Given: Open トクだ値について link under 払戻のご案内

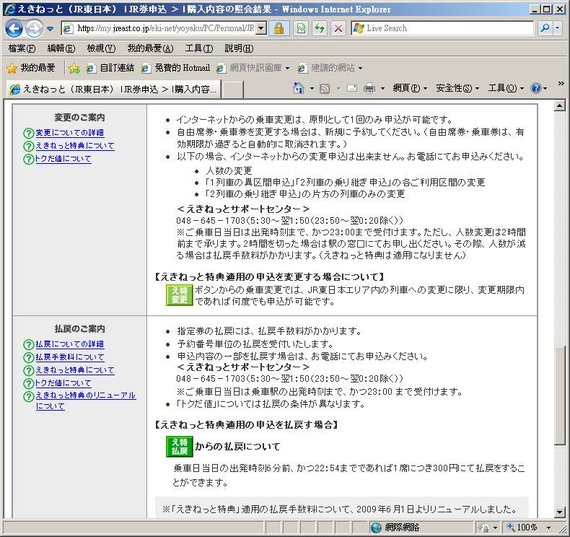Looking at the screenshot, I should click(x=63, y=383).
